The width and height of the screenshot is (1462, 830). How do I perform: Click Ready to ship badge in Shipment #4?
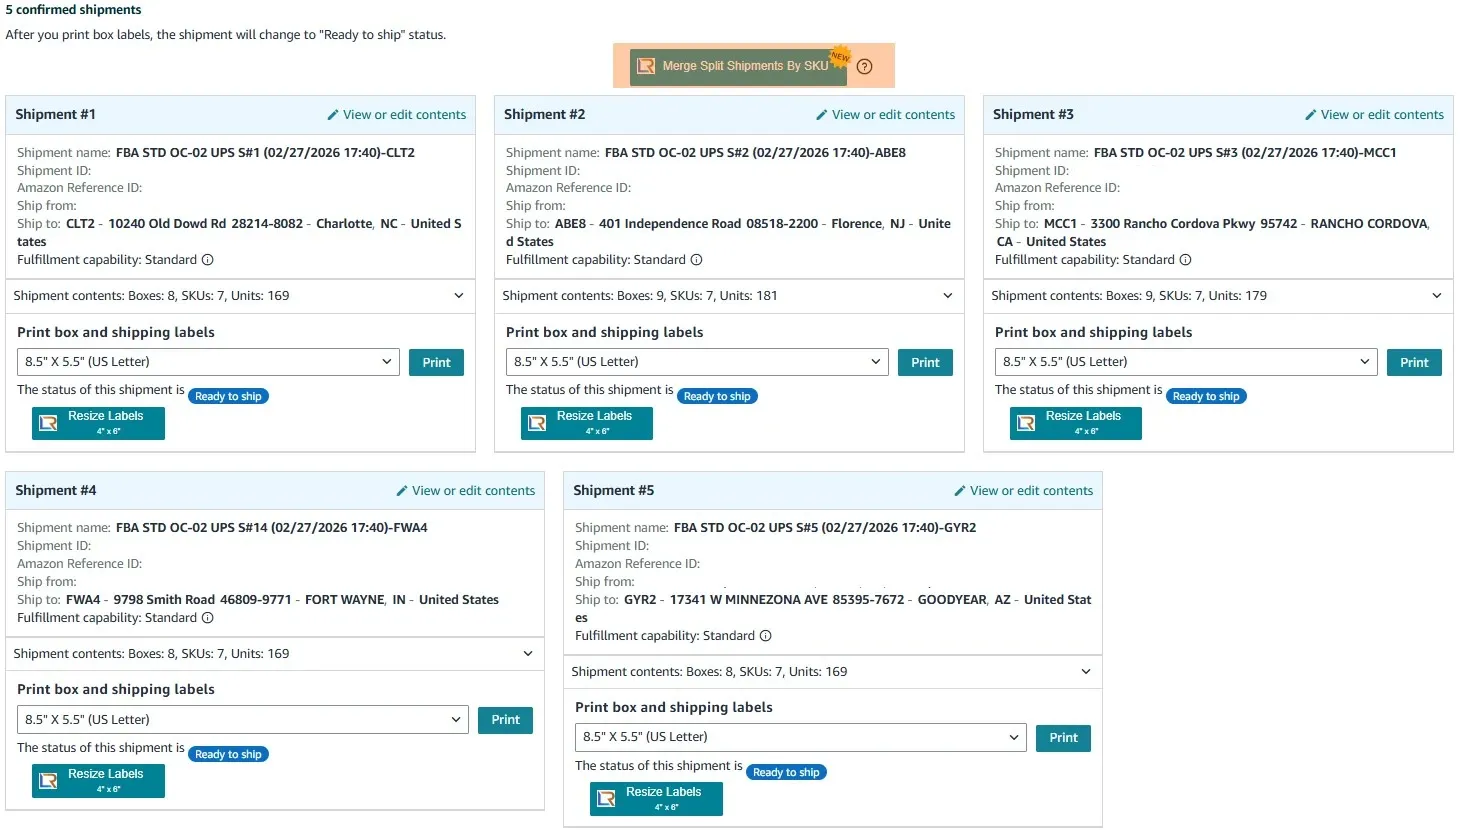click(x=228, y=755)
